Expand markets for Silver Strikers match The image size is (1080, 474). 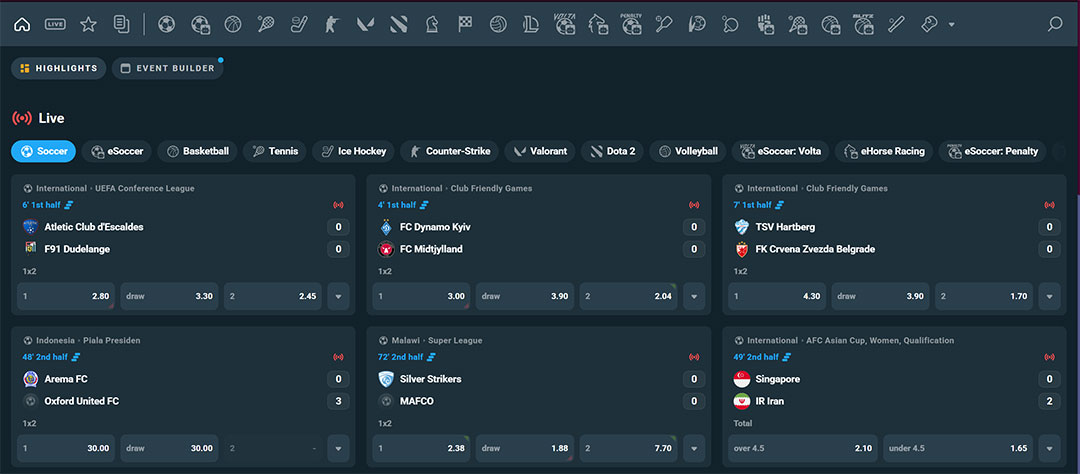point(694,448)
